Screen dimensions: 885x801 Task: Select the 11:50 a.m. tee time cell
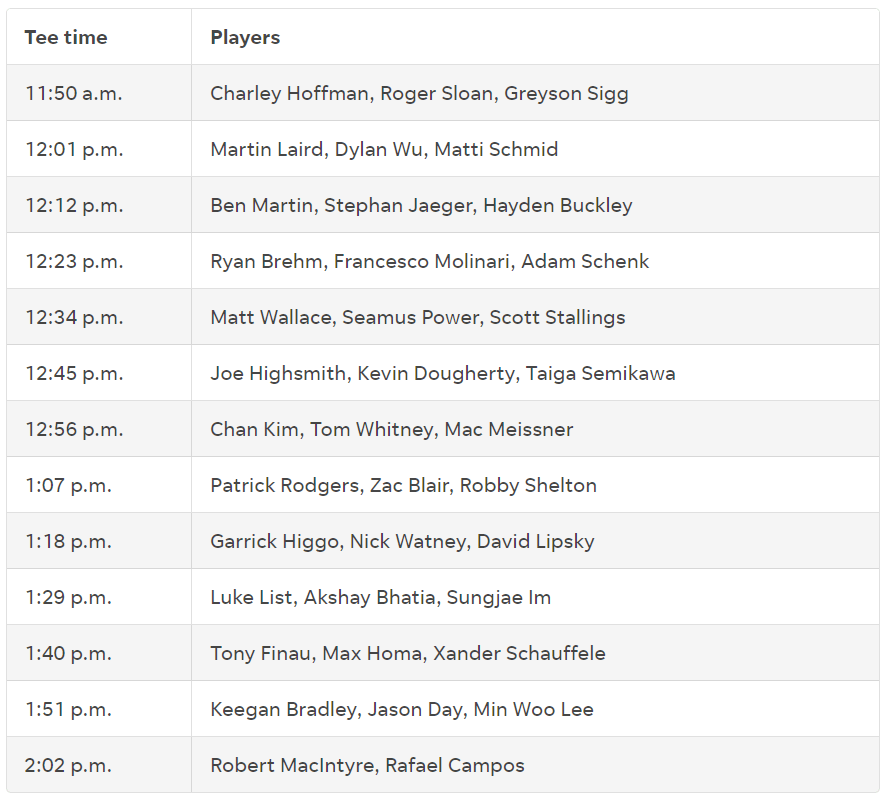click(x=73, y=93)
